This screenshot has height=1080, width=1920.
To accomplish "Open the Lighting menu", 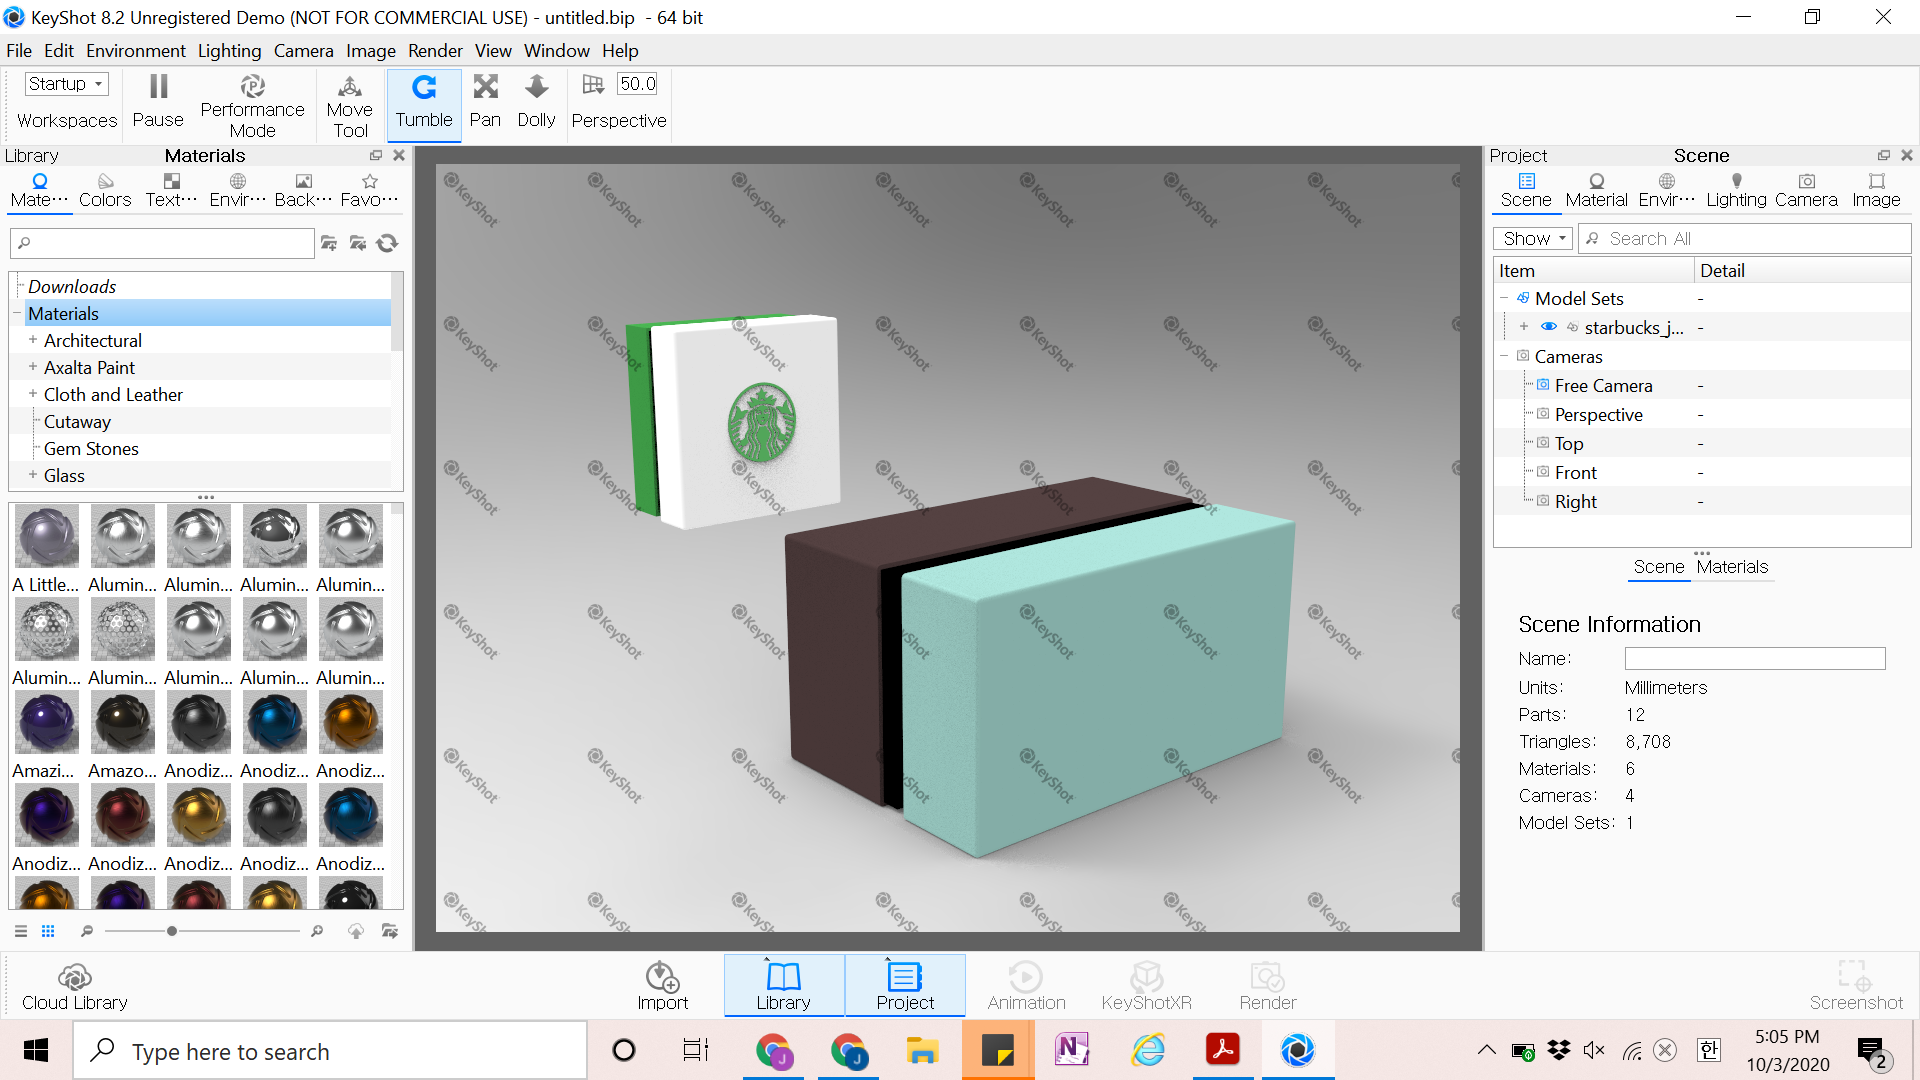I will (x=229, y=50).
